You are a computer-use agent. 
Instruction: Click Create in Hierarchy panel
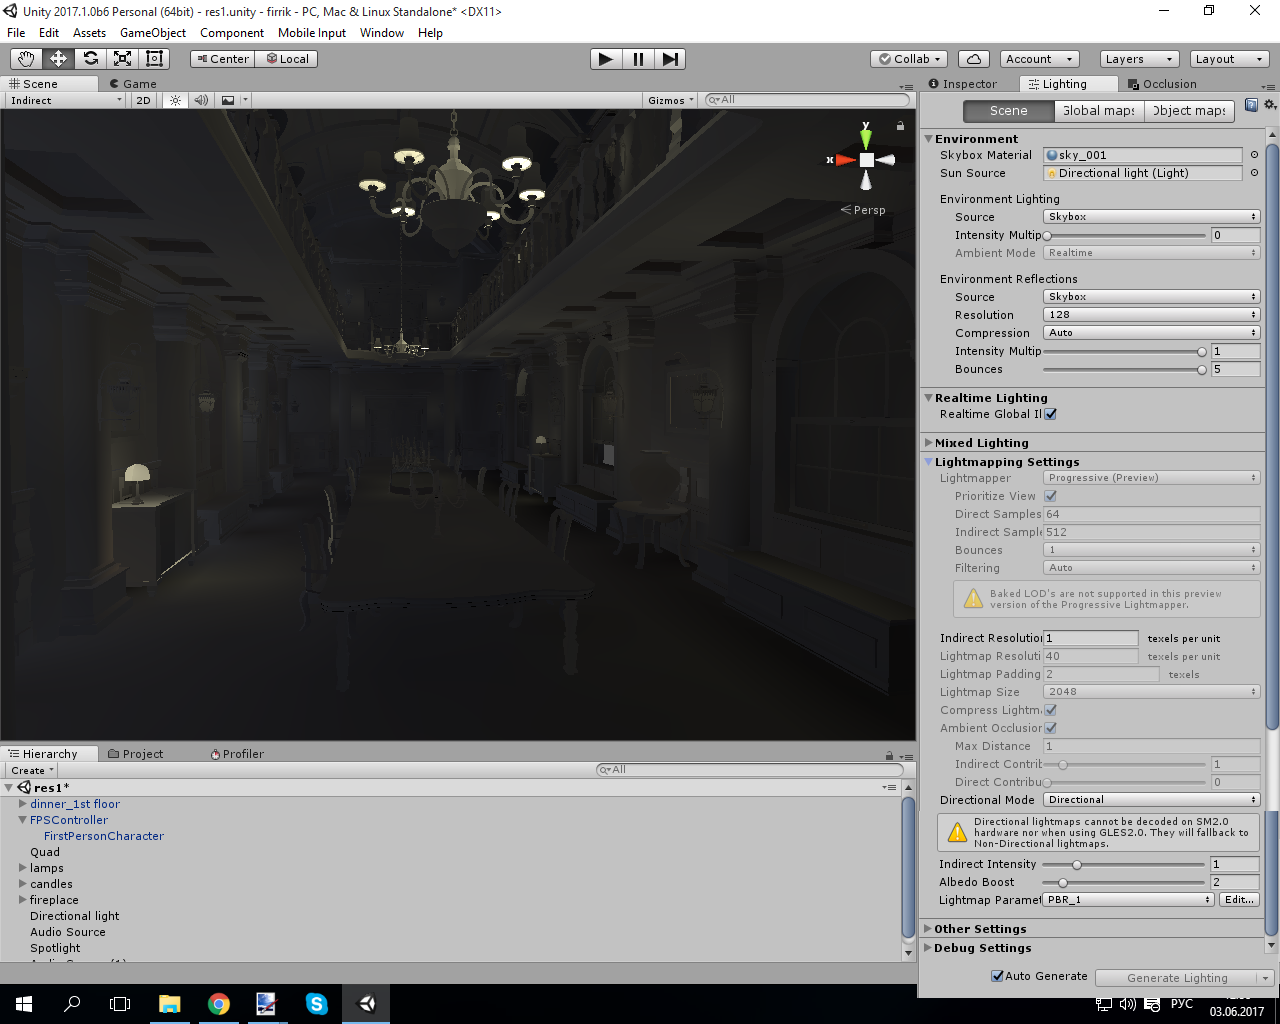pyautogui.click(x=33, y=770)
